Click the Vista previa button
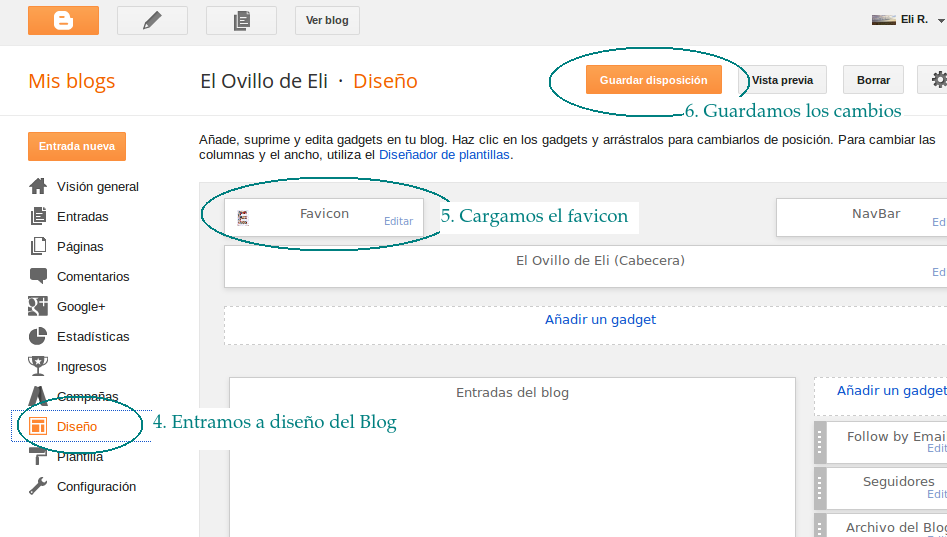Screen dimensions: 947x537 782,80
